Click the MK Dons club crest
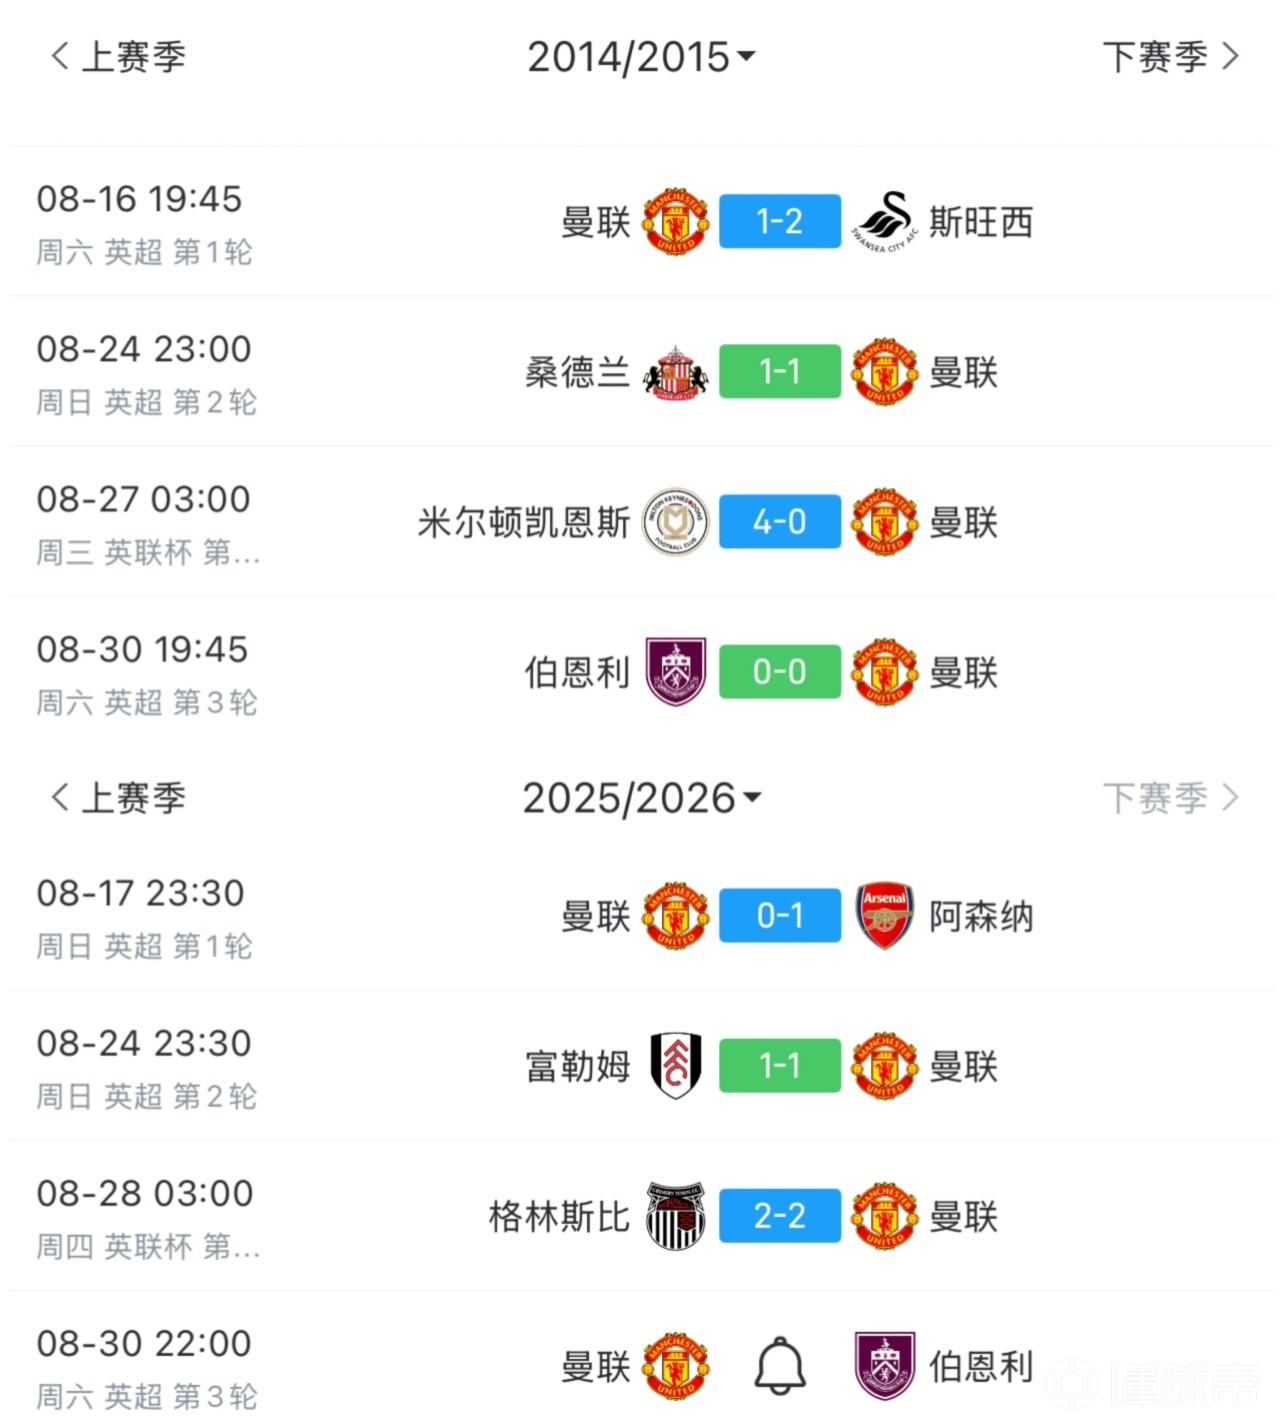This screenshot has height=1424, width=1284. pos(676,522)
